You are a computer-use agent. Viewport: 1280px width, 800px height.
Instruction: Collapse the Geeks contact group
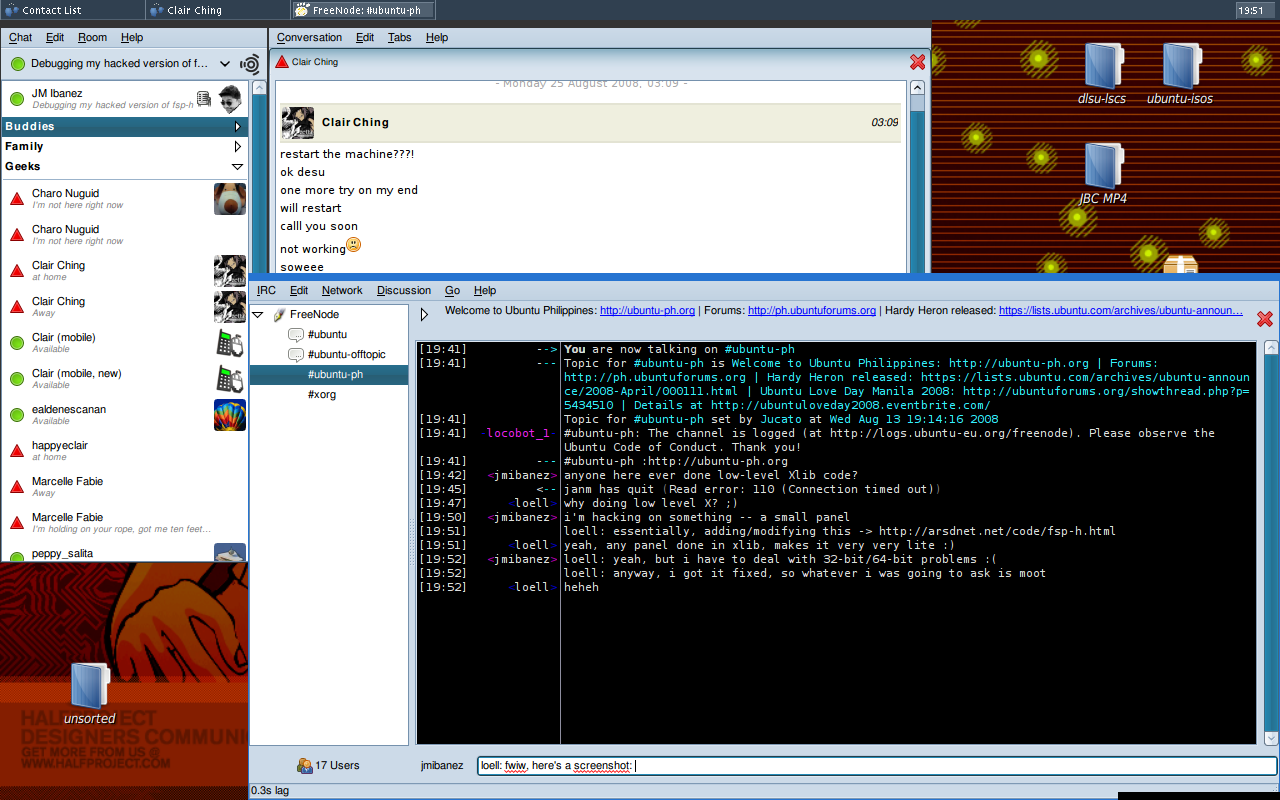(x=237, y=167)
